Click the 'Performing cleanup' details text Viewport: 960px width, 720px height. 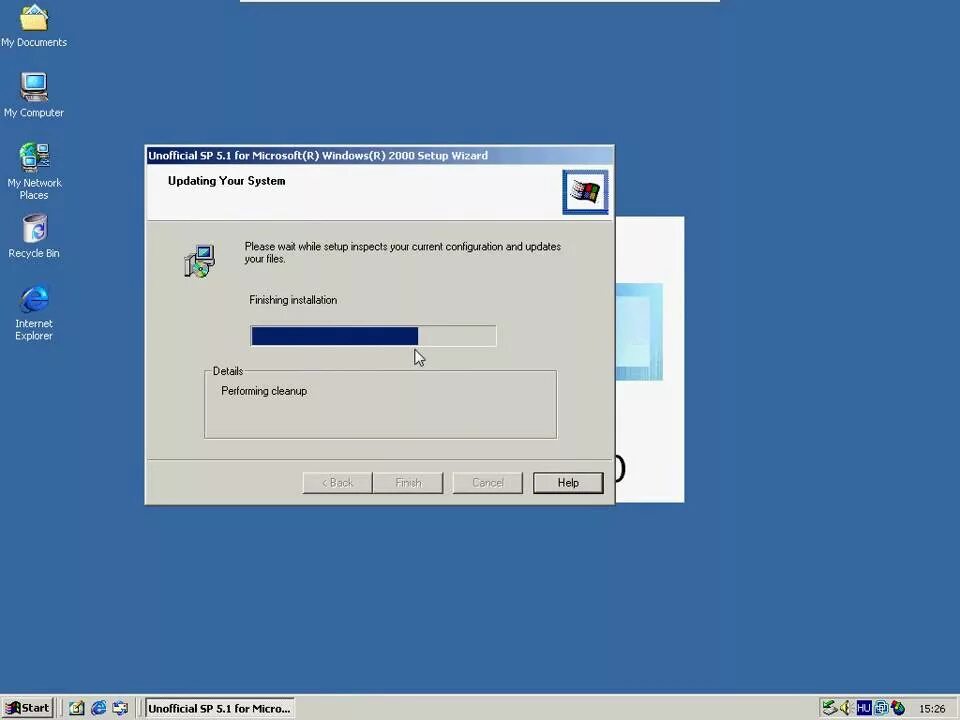pos(264,391)
